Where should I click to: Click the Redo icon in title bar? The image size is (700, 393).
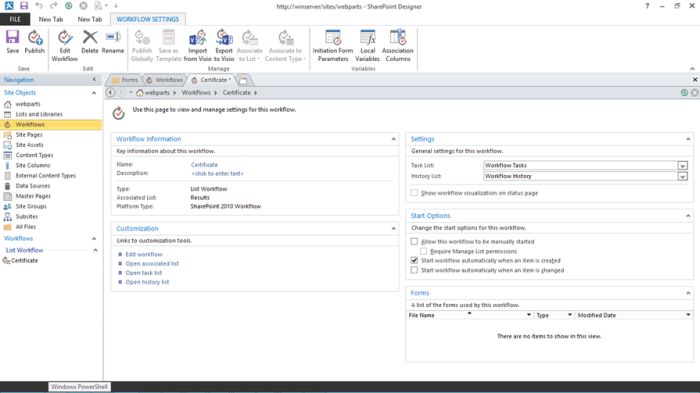click(x=54, y=6)
